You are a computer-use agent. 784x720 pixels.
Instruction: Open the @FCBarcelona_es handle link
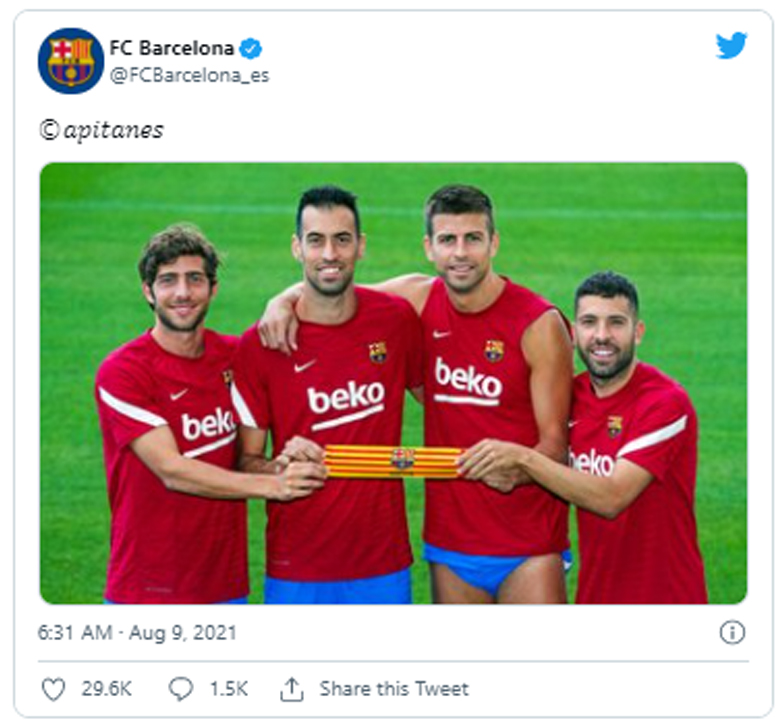(190, 76)
